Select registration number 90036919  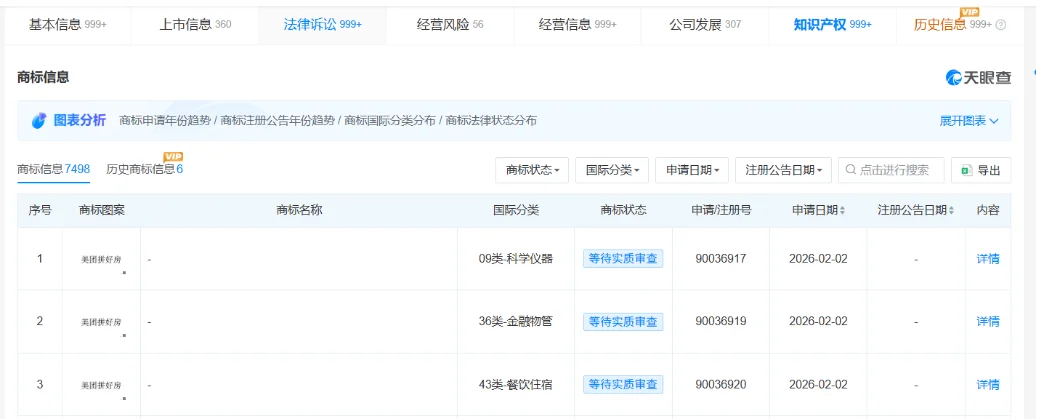tap(721, 322)
